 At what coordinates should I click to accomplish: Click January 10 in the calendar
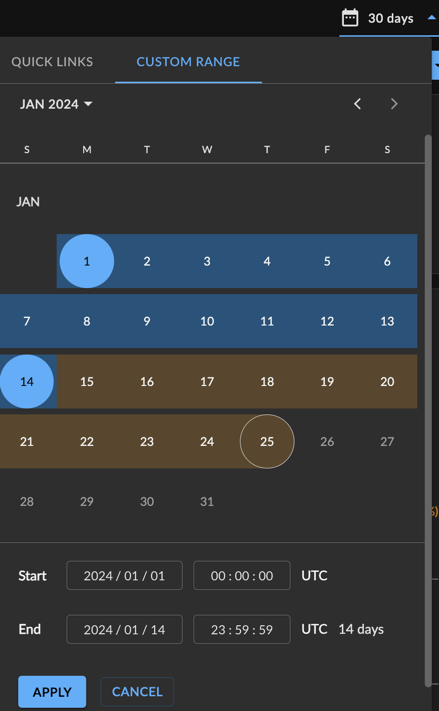point(207,321)
